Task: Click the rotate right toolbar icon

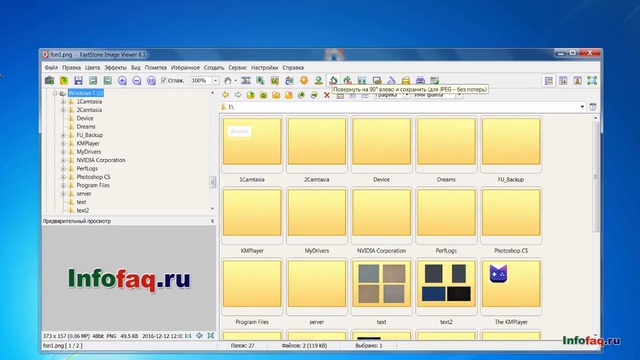Action: pyautogui.click(x=347, y=80)
